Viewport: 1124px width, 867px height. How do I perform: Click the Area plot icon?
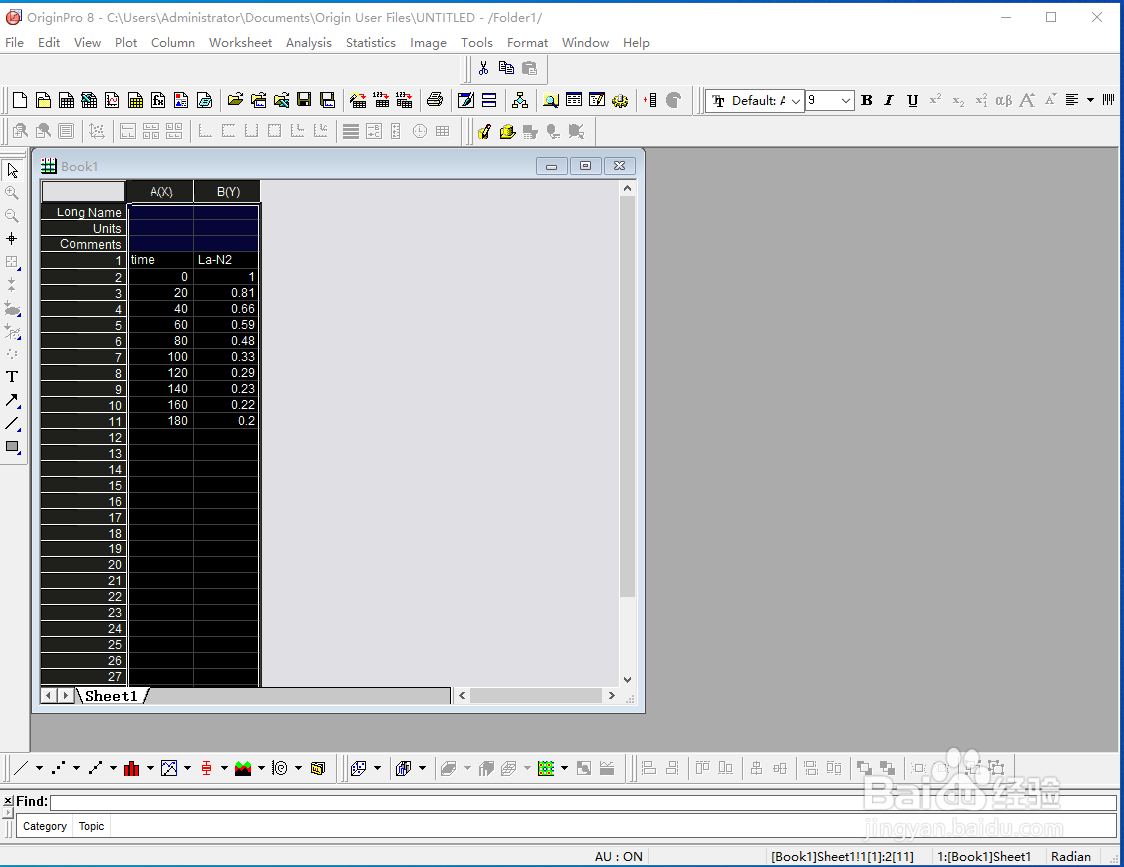[243, 768]
